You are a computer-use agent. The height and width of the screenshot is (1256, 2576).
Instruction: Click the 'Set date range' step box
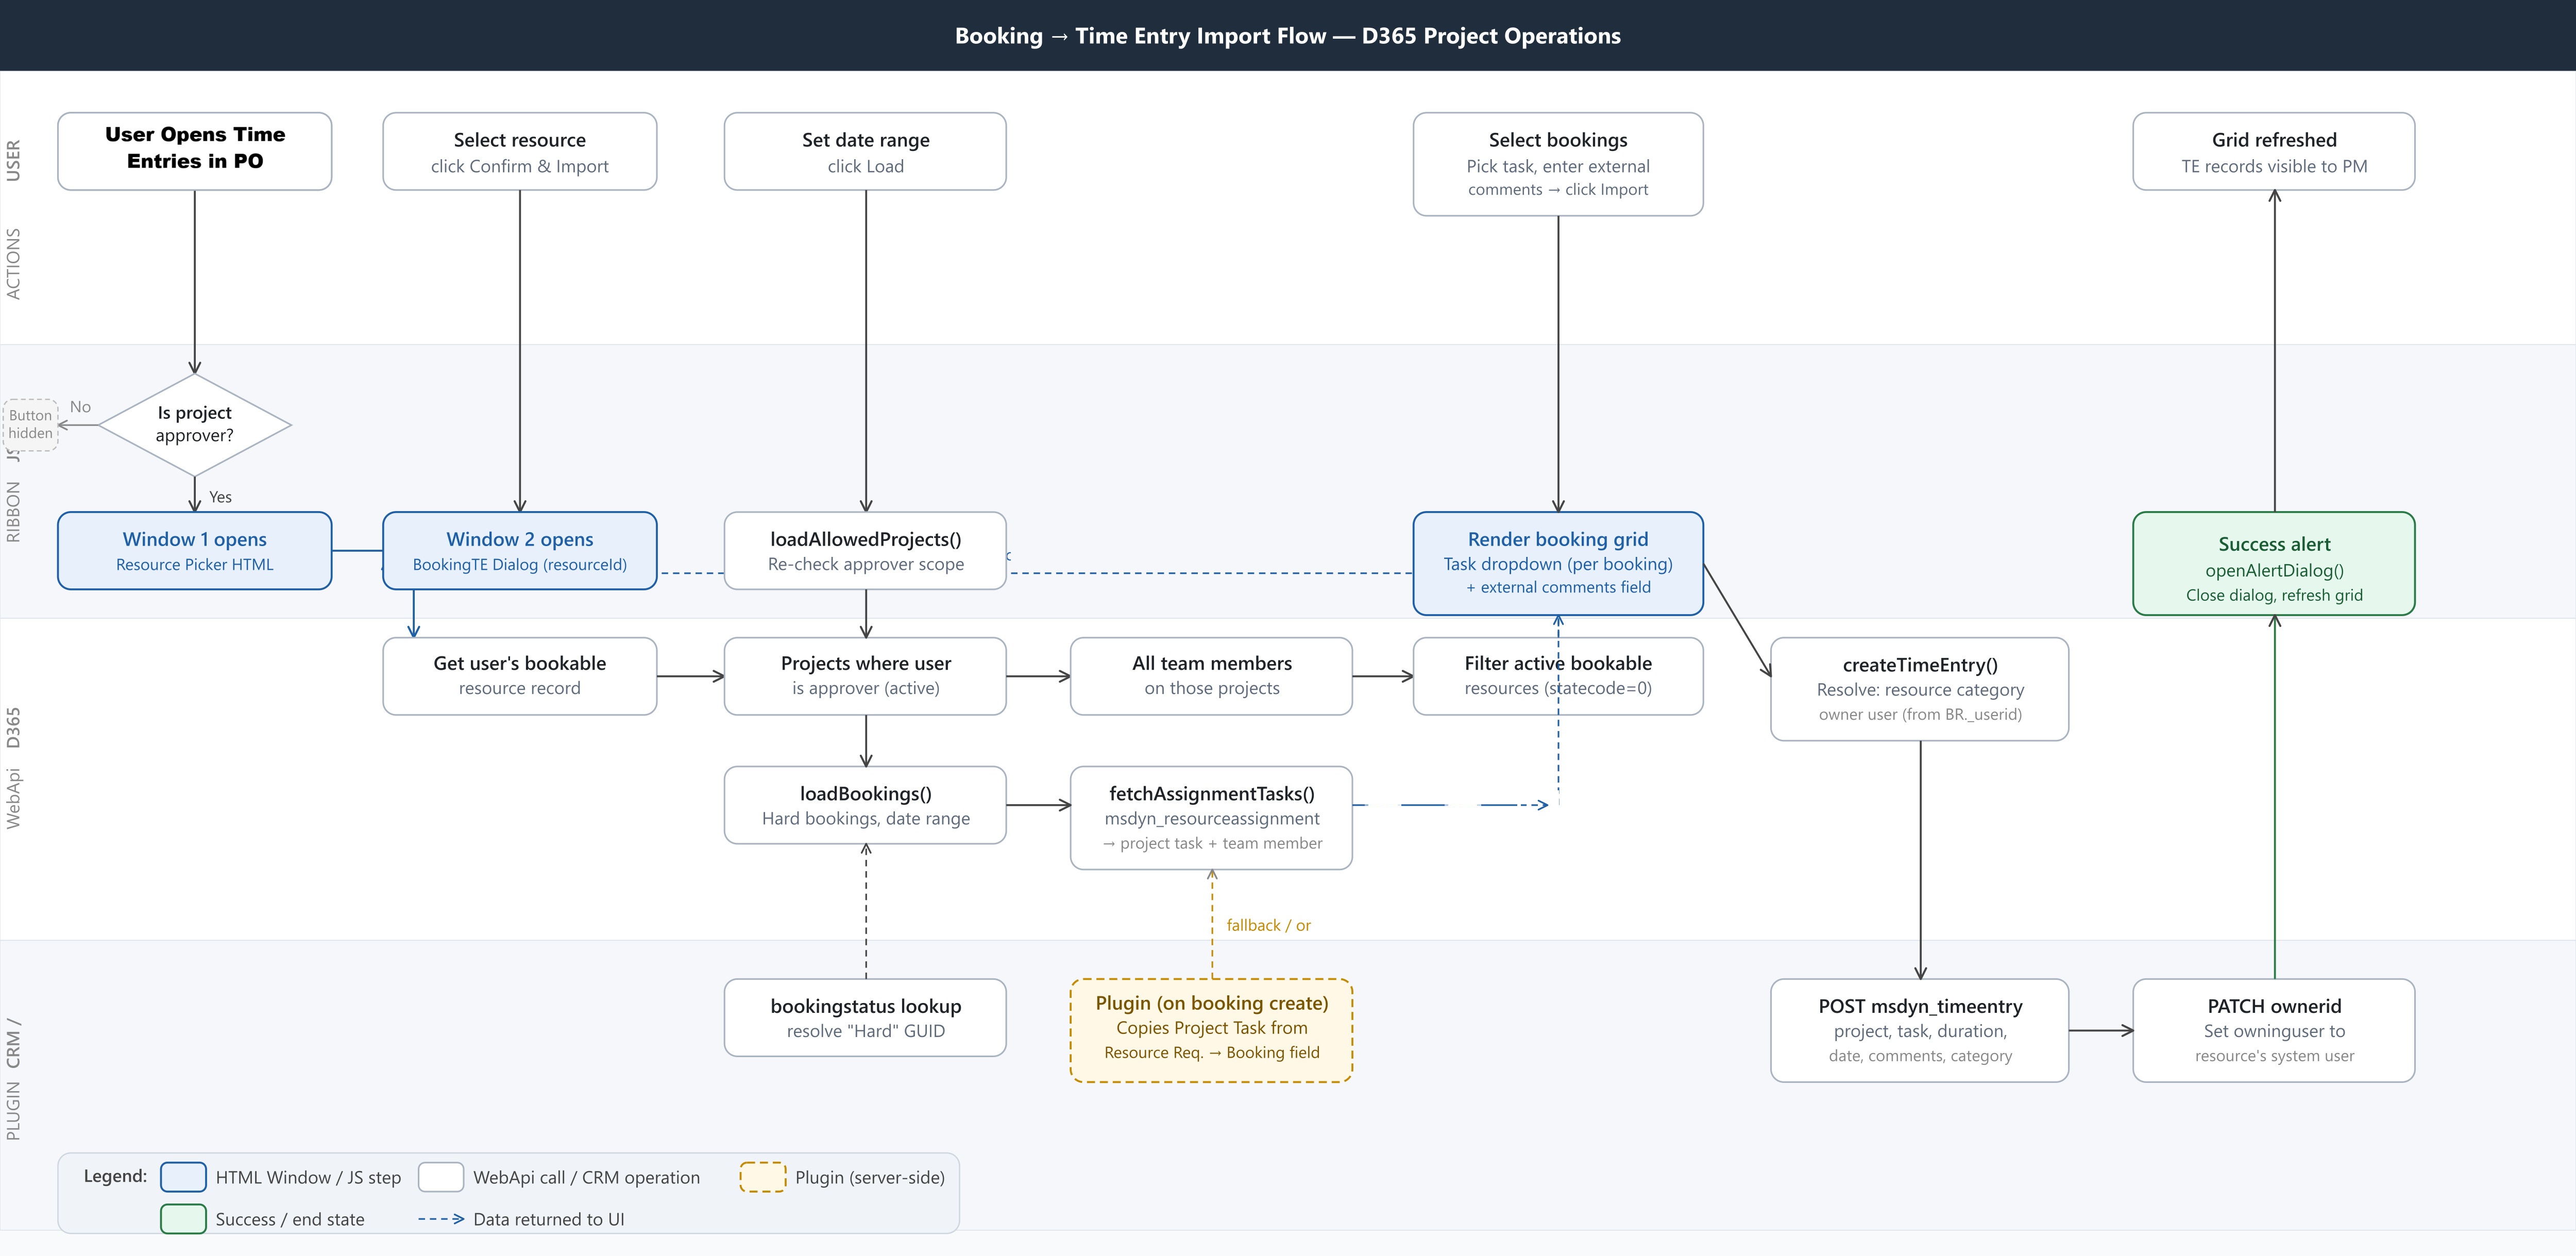[x=865, y=151]
